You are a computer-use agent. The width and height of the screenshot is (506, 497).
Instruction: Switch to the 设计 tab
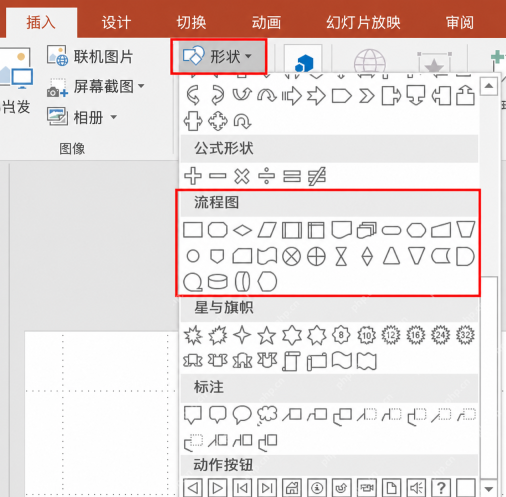pos(116,23)
